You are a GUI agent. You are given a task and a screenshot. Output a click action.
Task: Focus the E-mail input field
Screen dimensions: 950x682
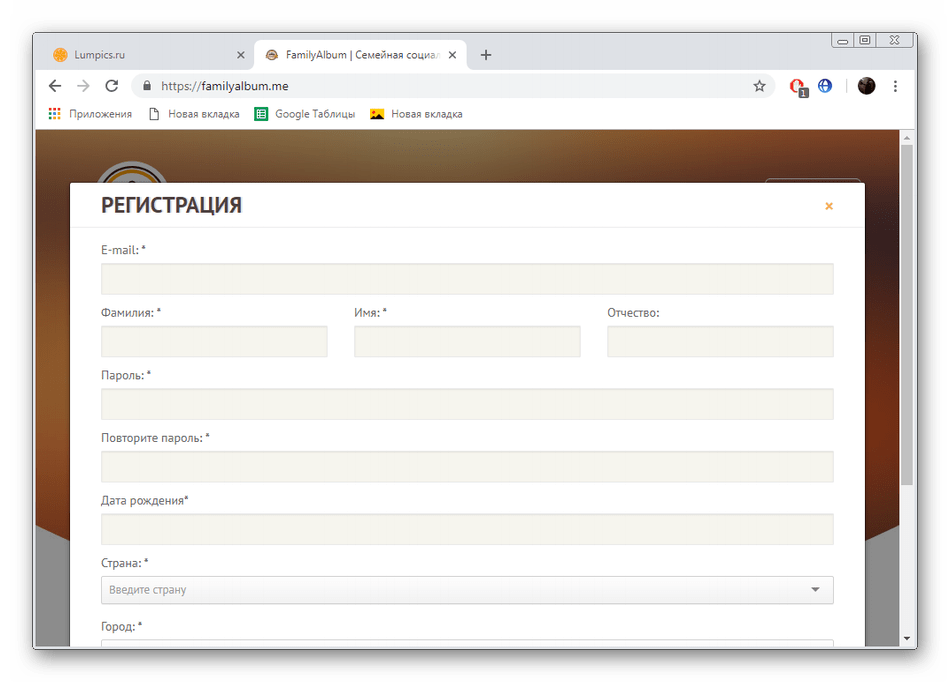tap(467, 279)
